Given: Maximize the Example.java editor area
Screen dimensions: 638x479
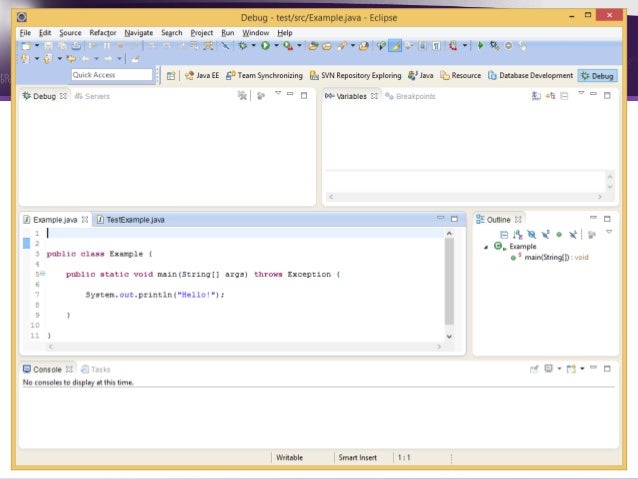Looking at the screenshot, I should point(454,218).
